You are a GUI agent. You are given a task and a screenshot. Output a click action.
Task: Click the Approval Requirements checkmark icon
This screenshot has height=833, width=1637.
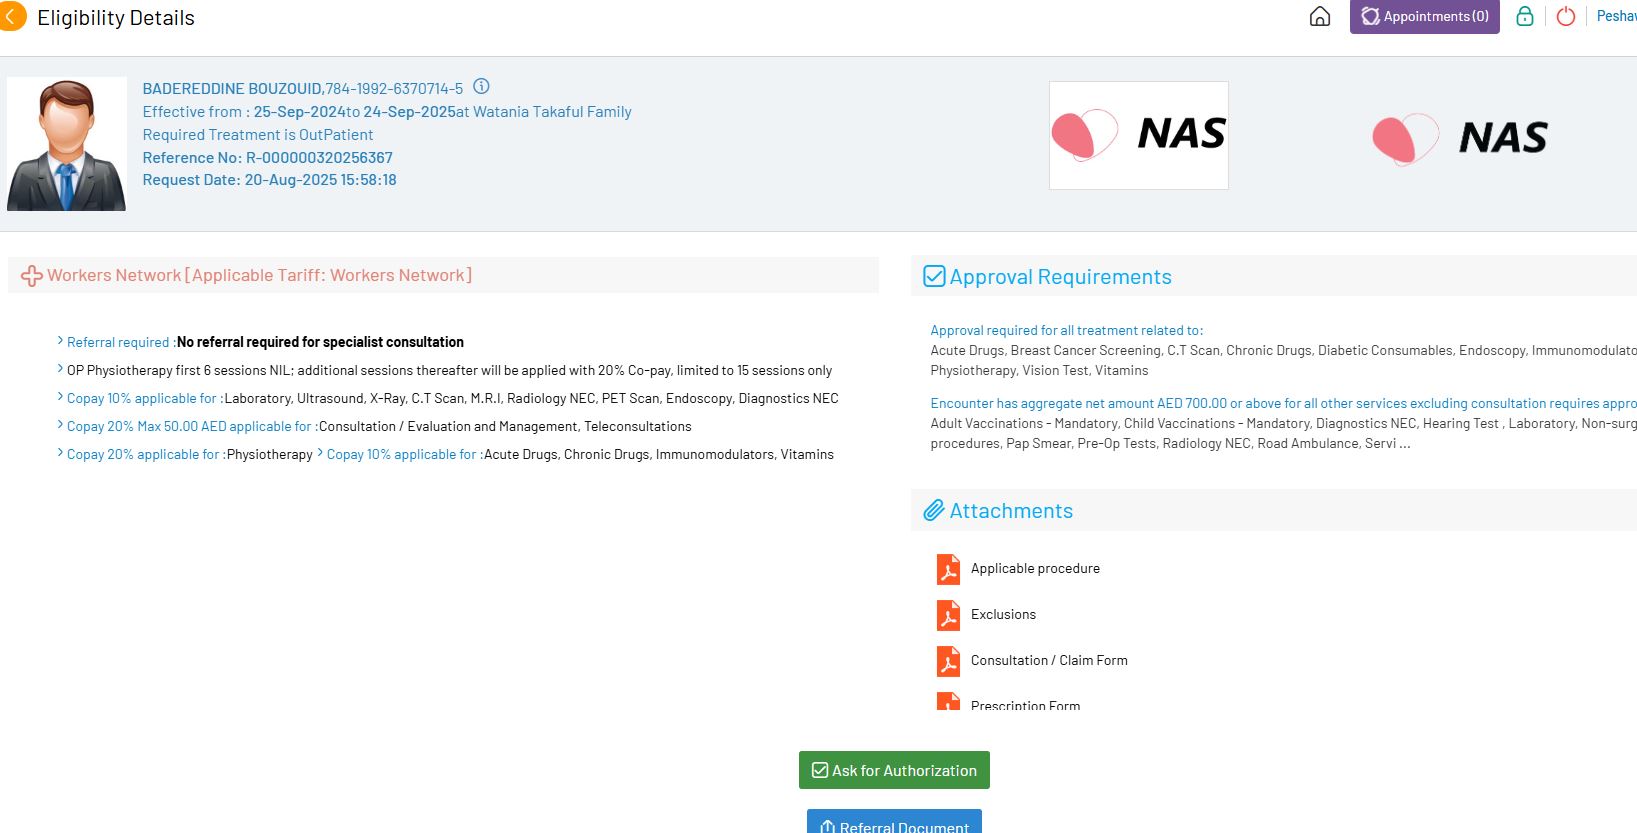934,276
